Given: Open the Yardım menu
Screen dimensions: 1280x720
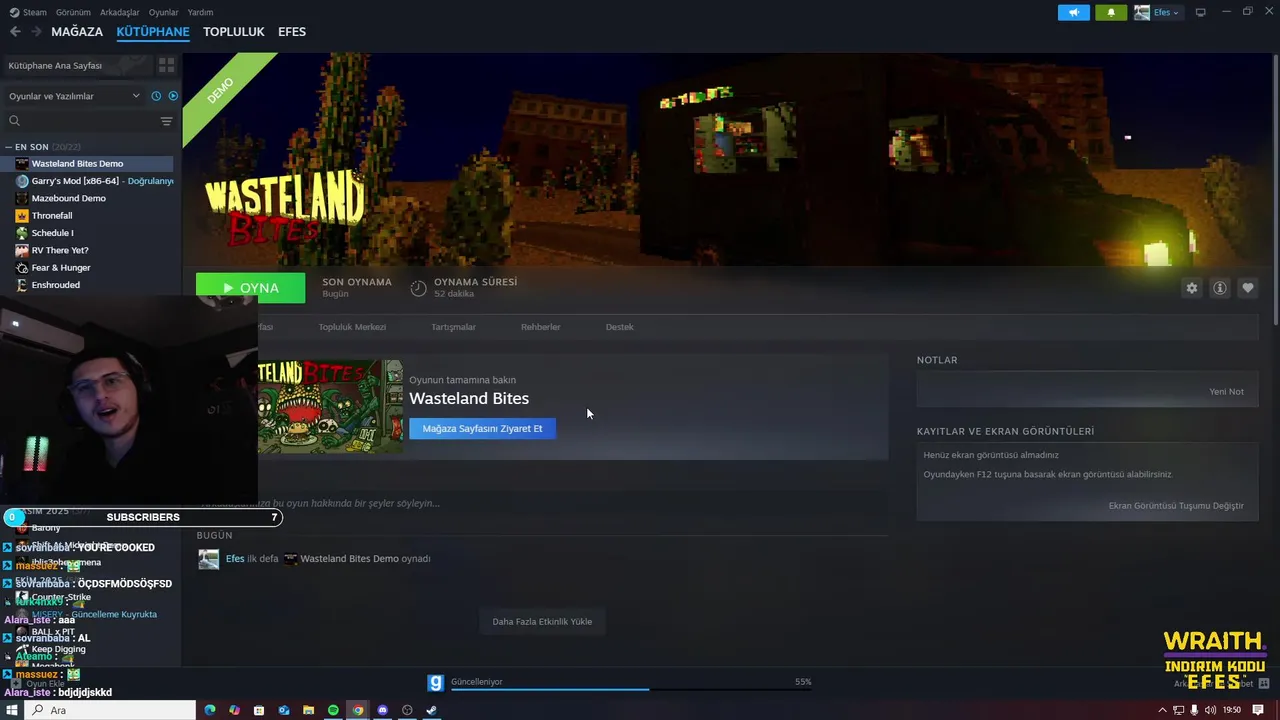Looking at the screenshot, I should [x=200, y=12].
